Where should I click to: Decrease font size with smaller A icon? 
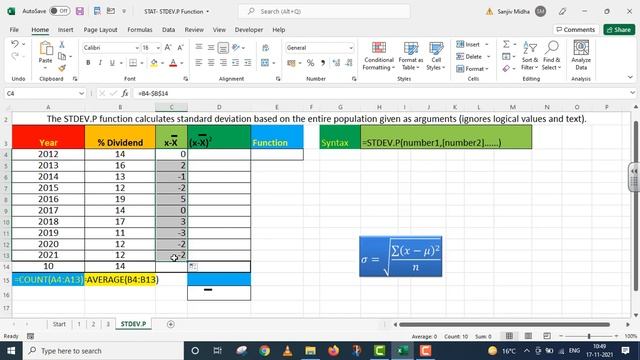tap(180, 48)
